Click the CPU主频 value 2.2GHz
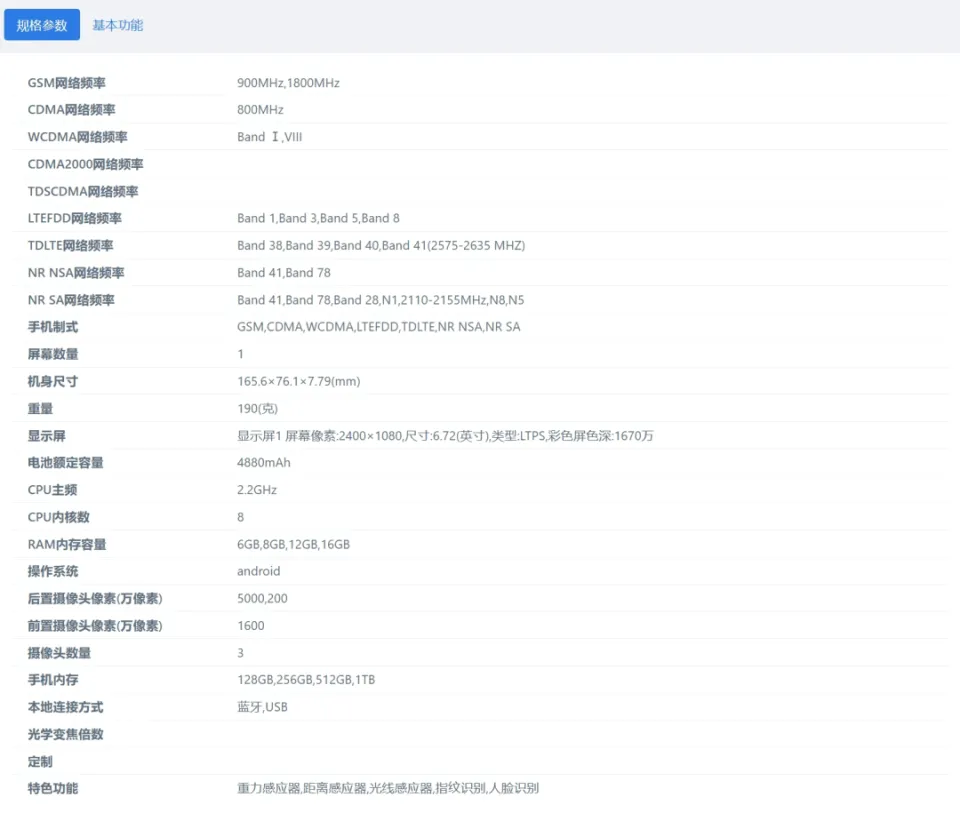The image size is (960, 821). (257, 490)
